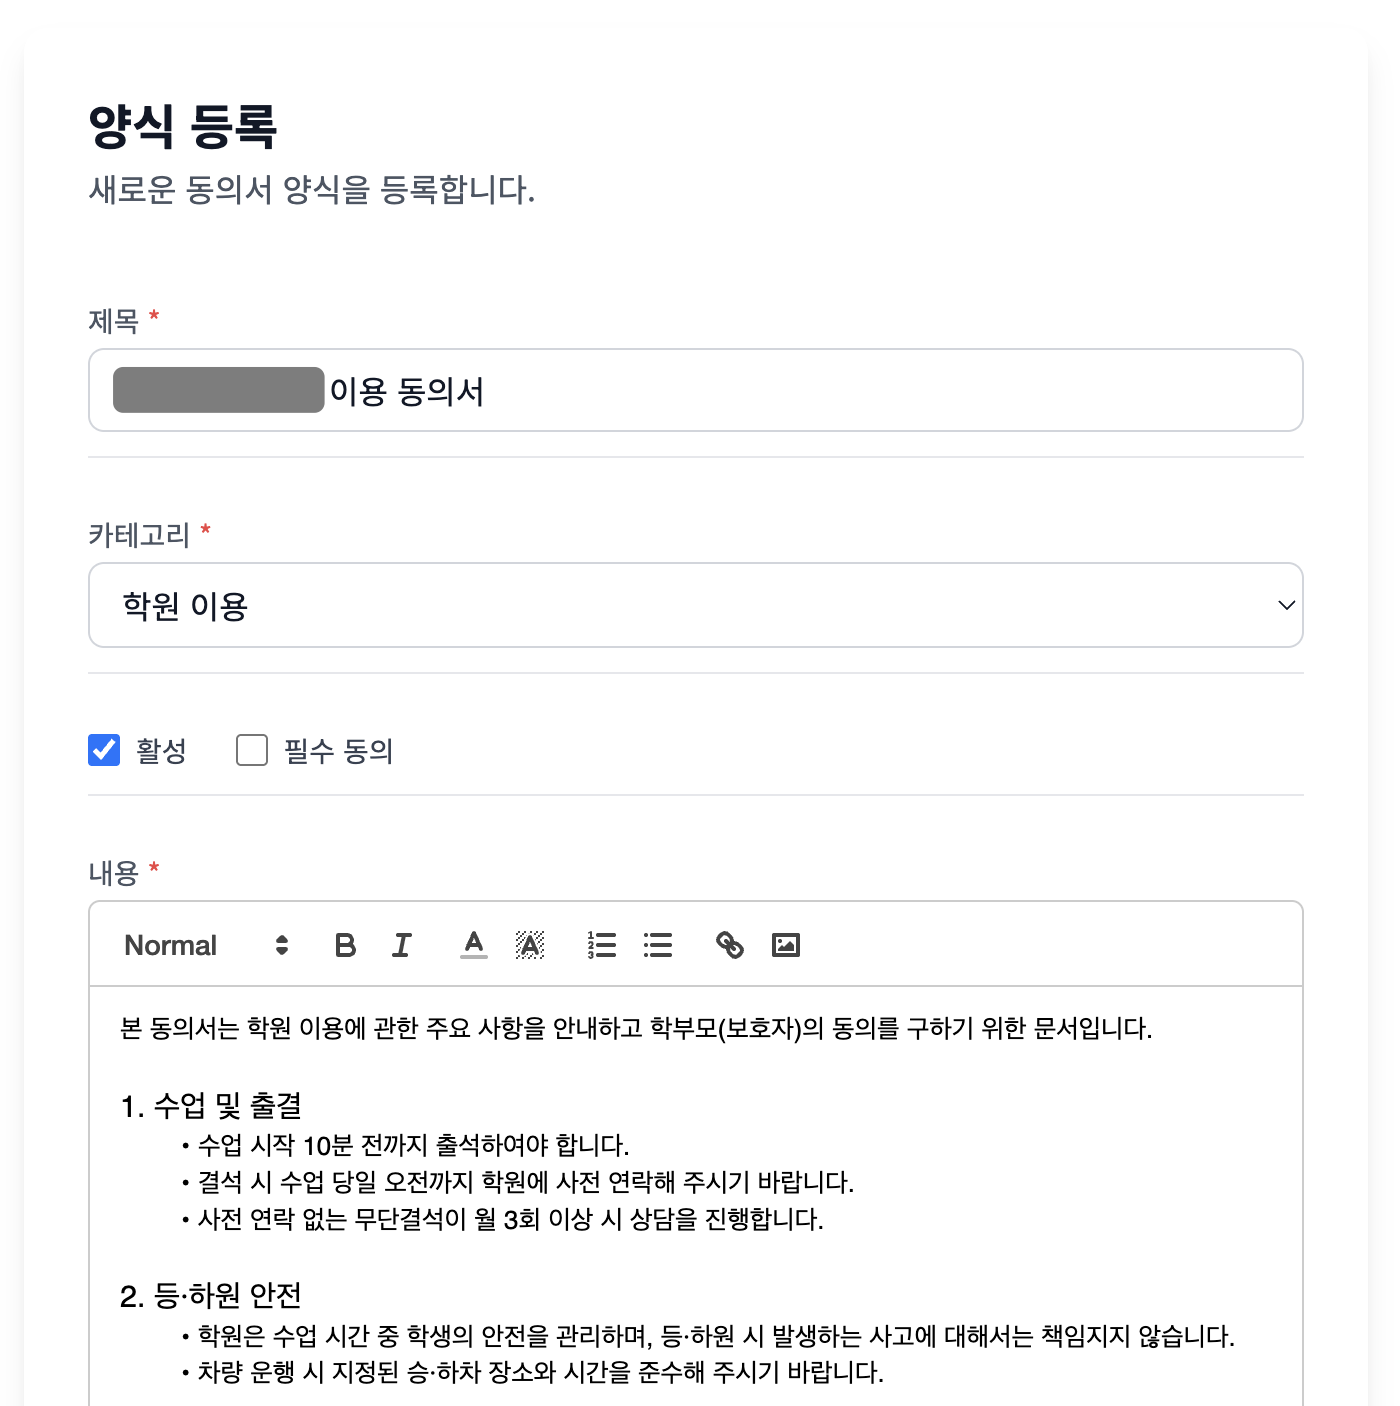Insert an ordered list
1400x1406 pixels.
pyautogui.click(x=602, y=944)
